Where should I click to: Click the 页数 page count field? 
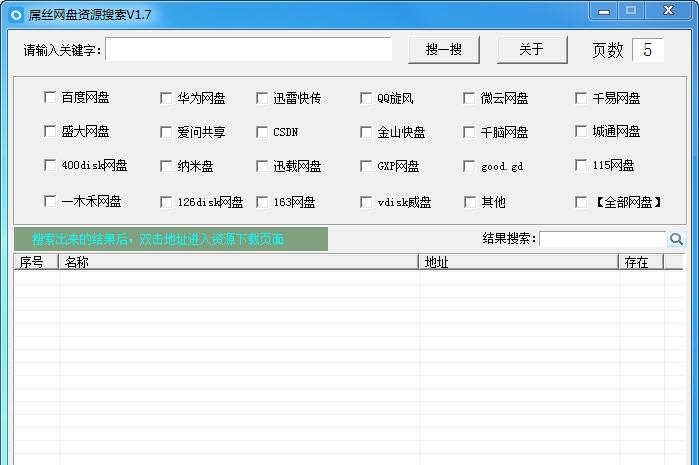pyautogui.click(x=648, y=49)
